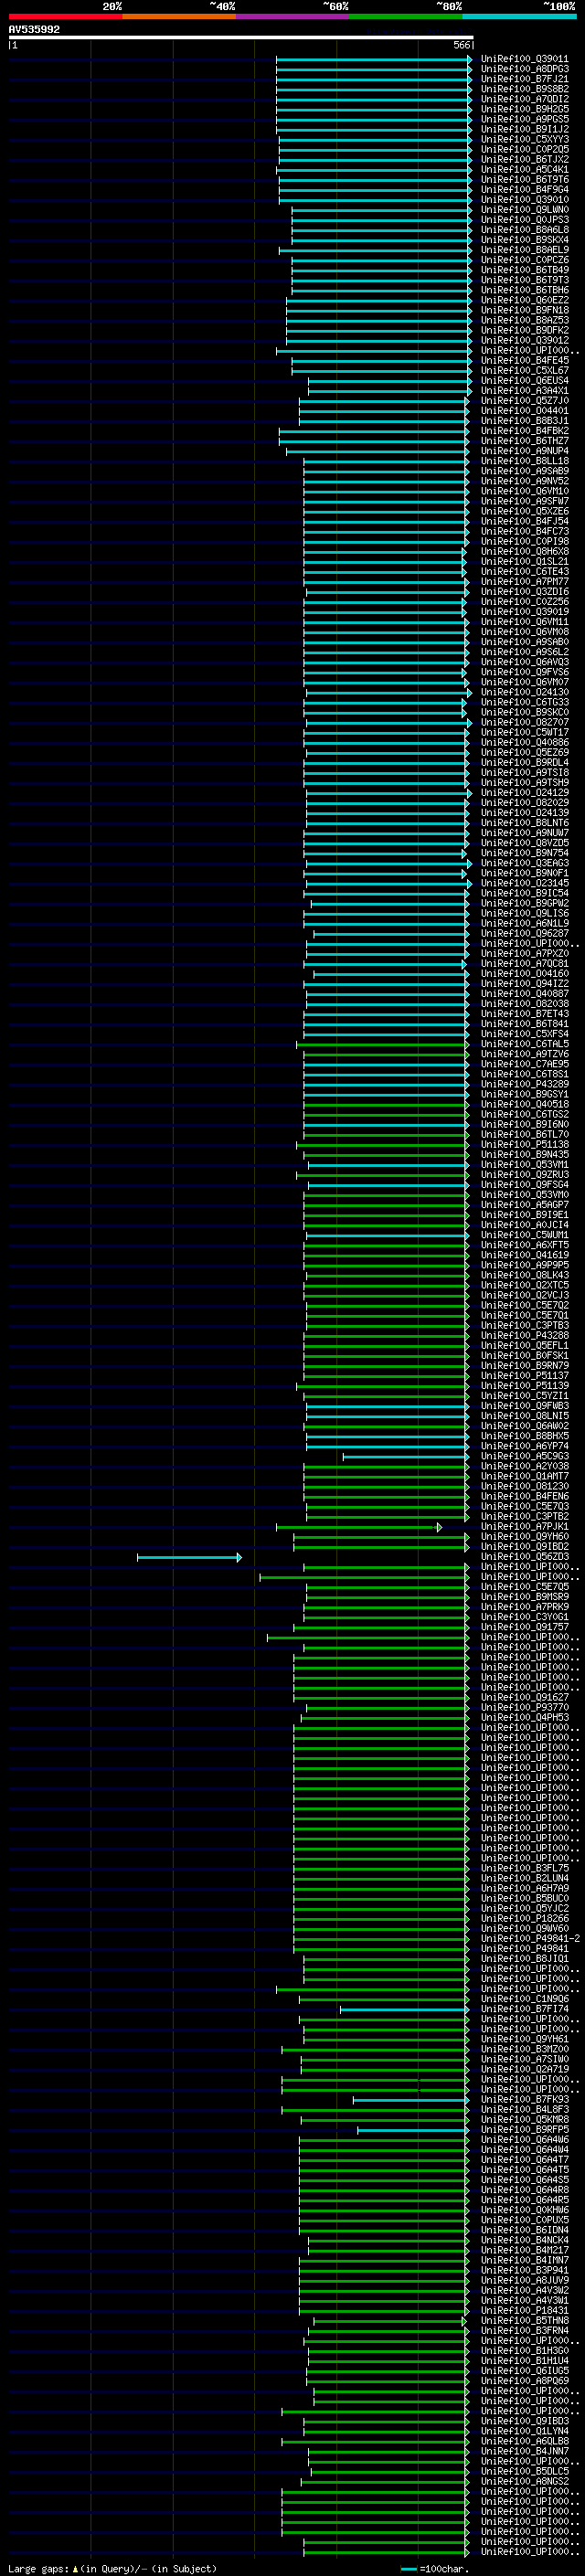Select hit label UniRef100_C0PUX5
This screenshot has width=585, height=2576.
point(524,2219)
